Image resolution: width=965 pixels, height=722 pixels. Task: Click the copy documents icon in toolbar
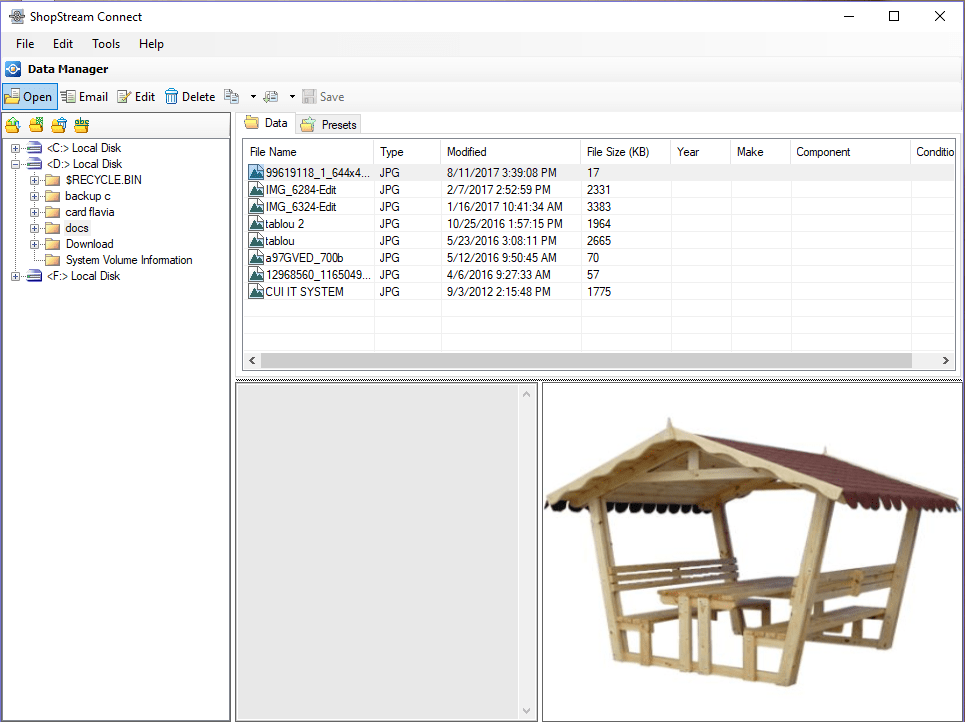(x=232, y=97)
